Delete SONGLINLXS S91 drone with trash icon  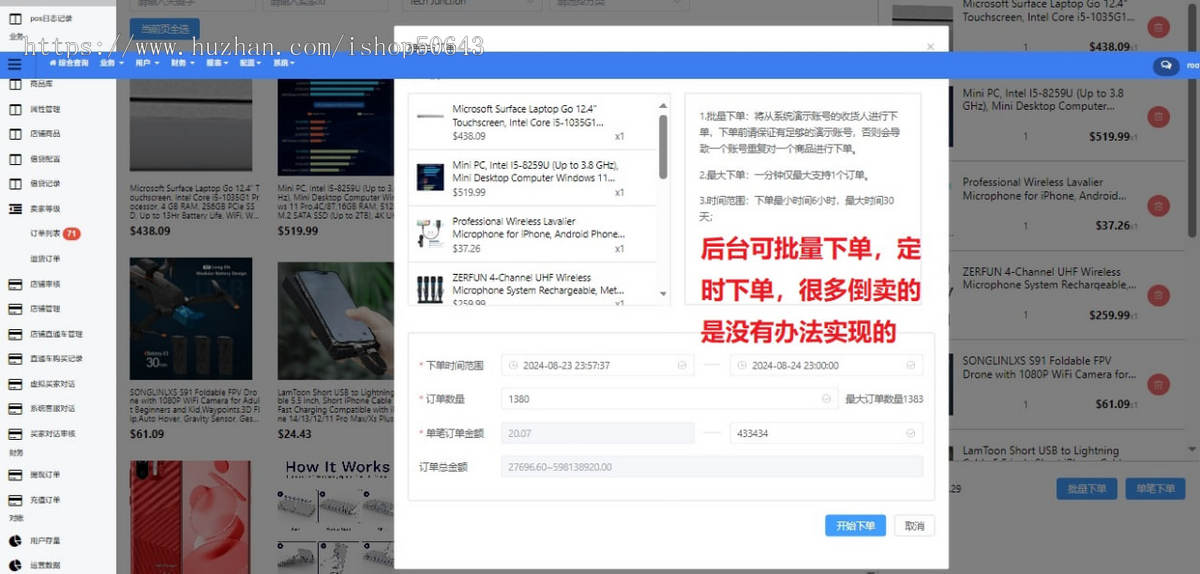[x=1158, y=384]
